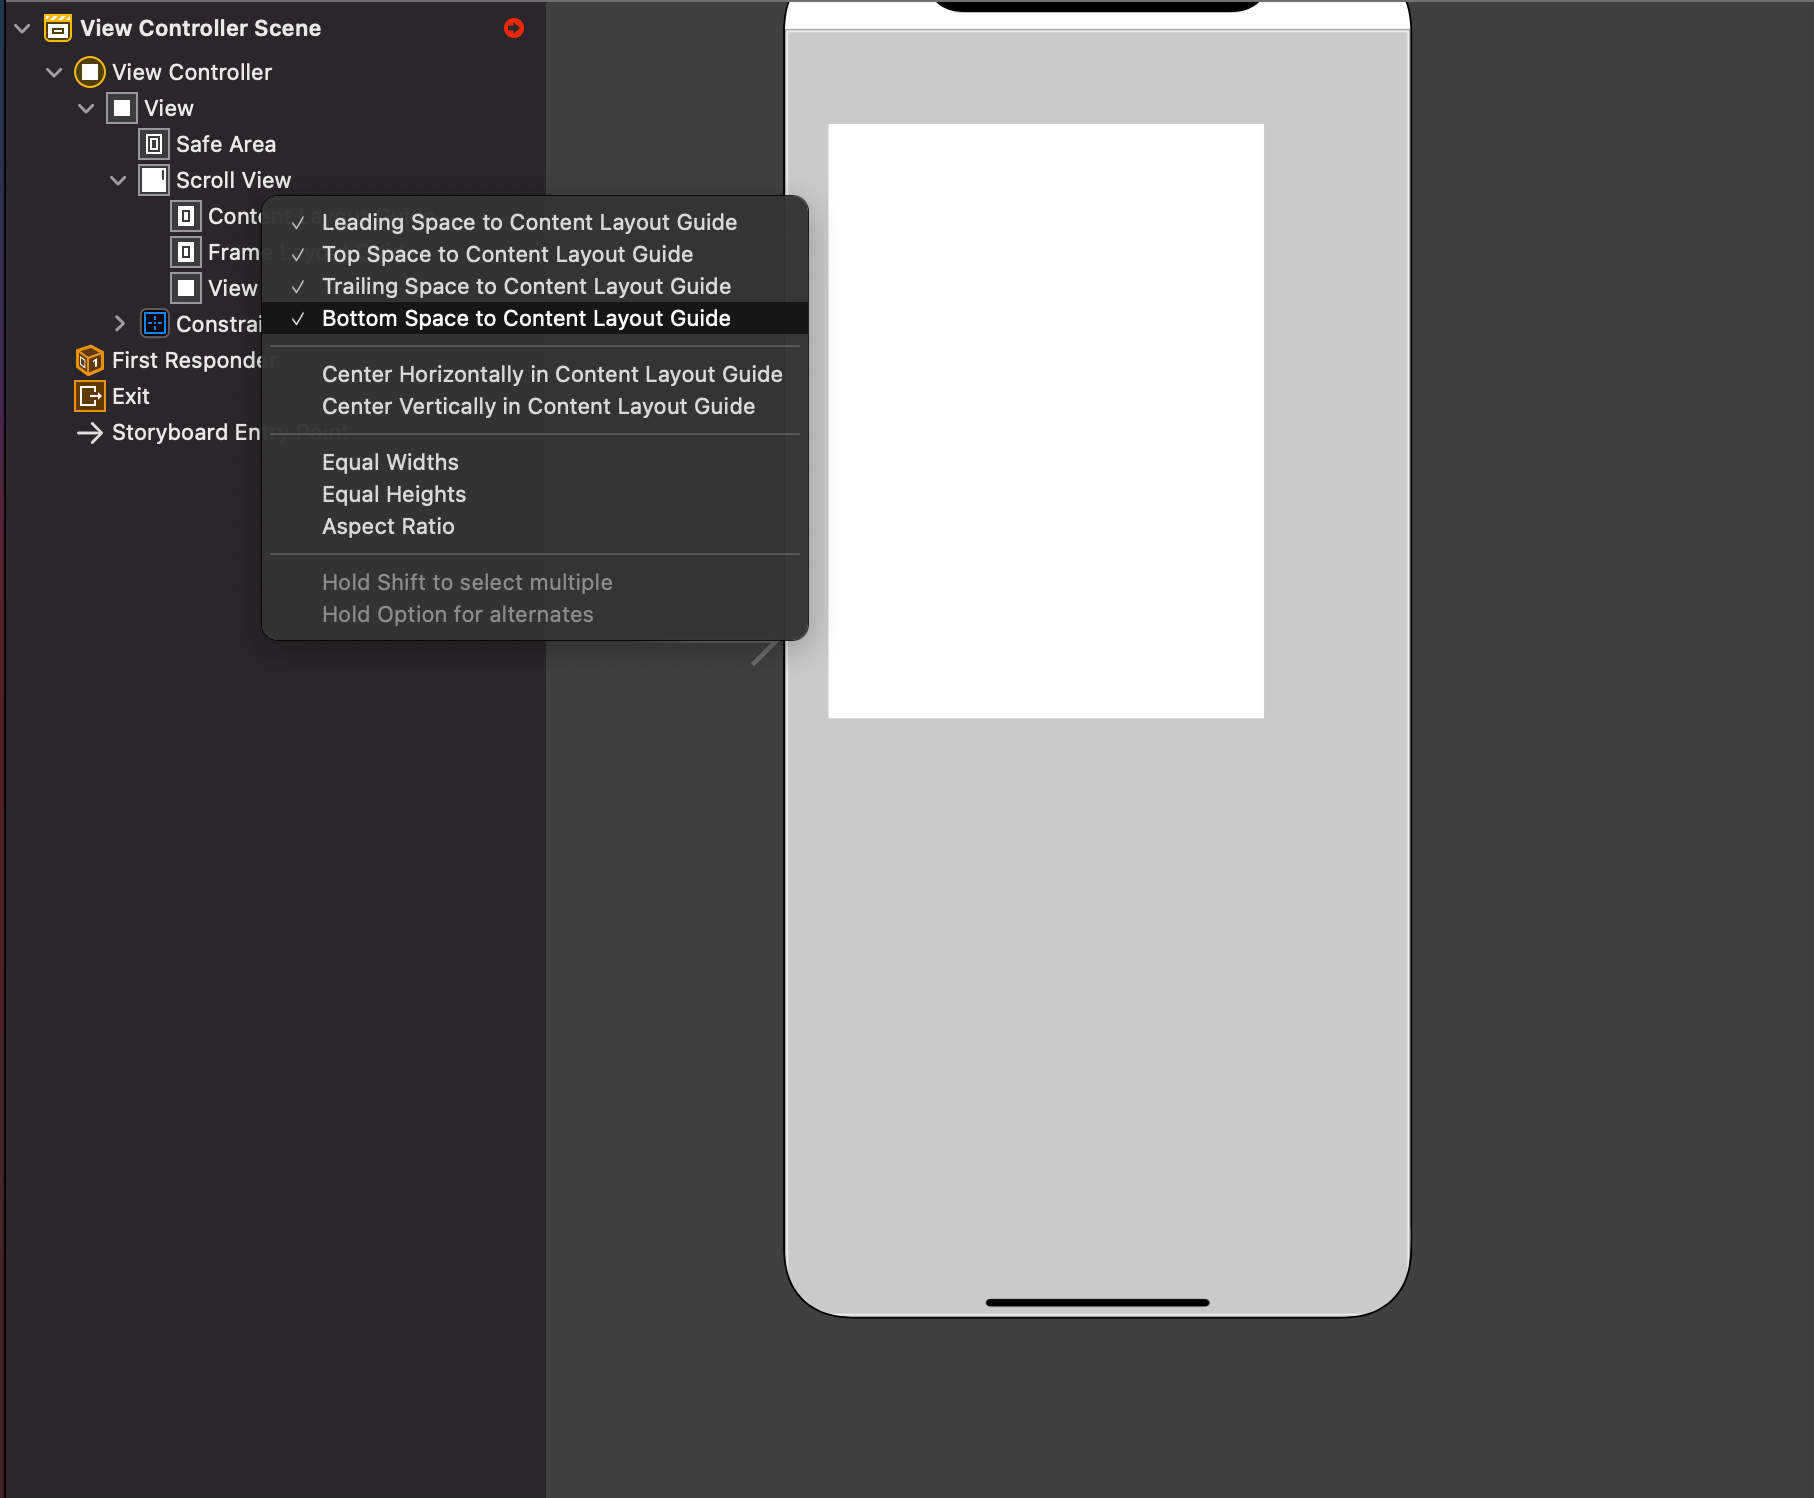The image size is (1814, 1498).
Task: Choose Center Horizontally in Content Layout Guide
Action: tap(535, 374)
